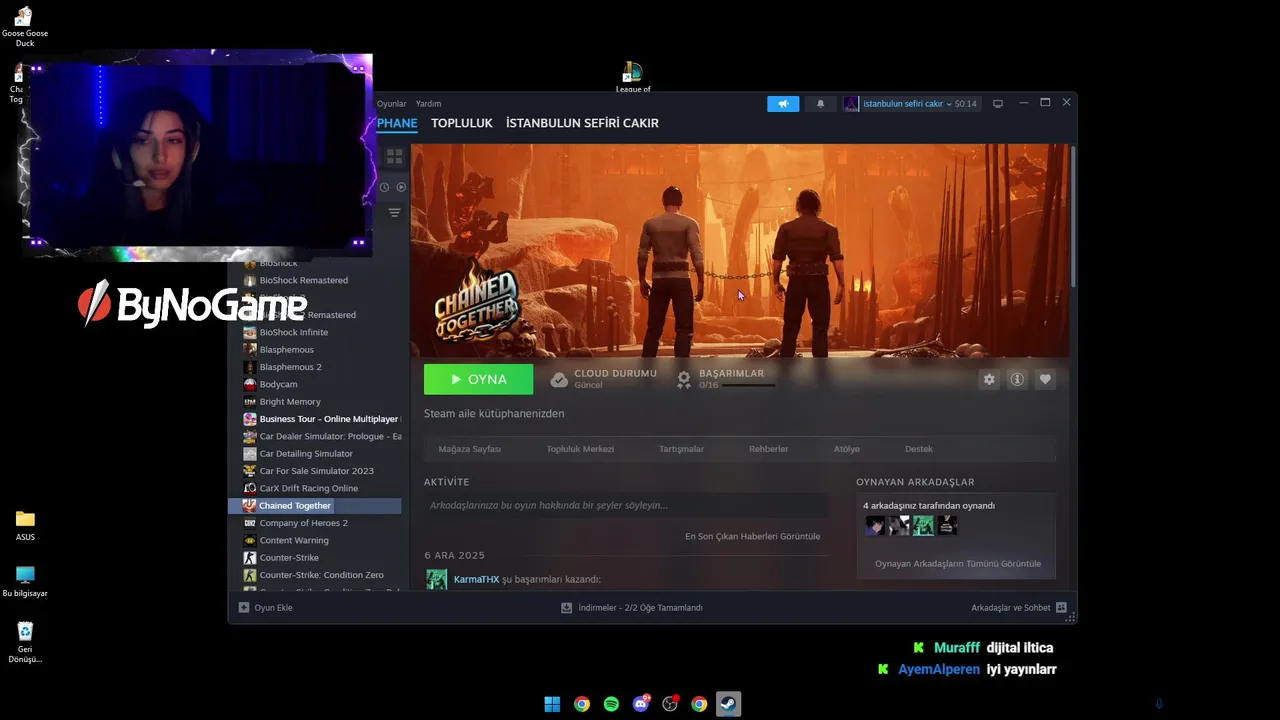Screen dimensions: 1280x720
Task: Go to the TOPLULUK tab
Action: (462, 123)
